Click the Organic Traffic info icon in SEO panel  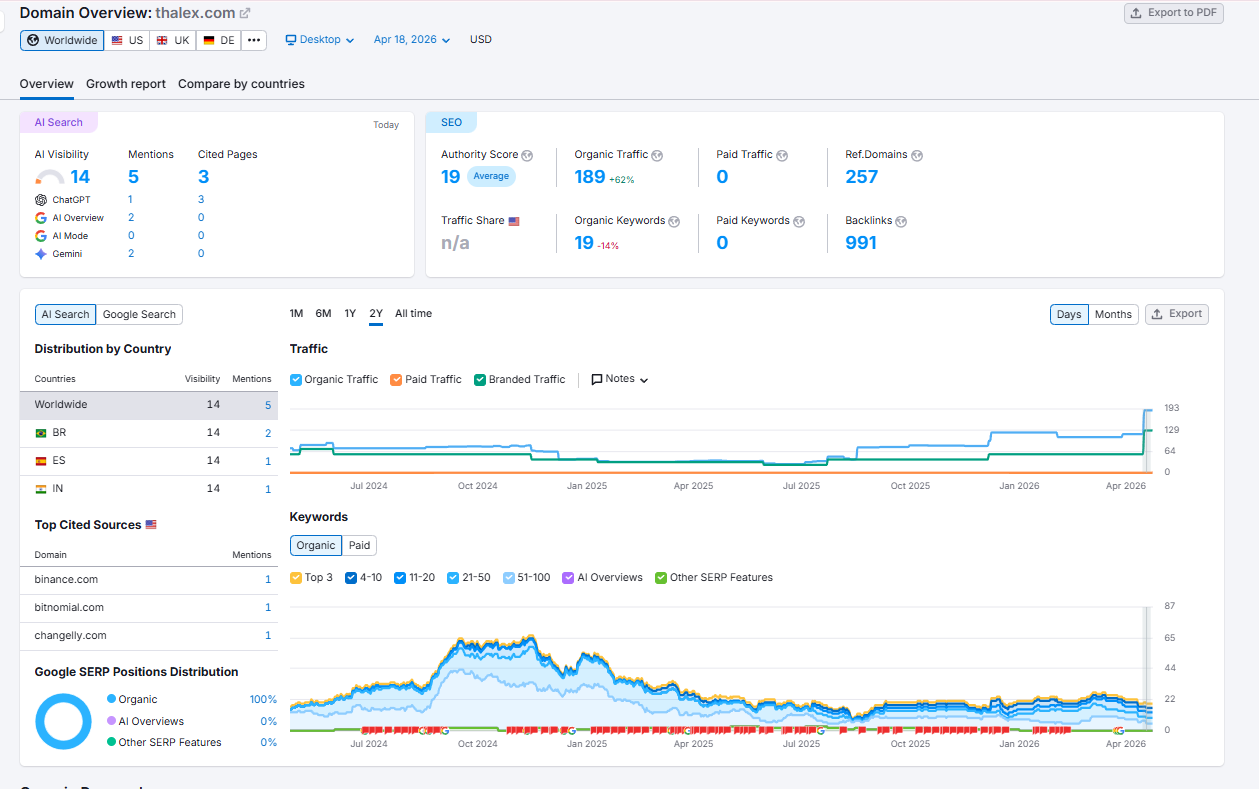pyautogui.click(x=657, y=156)
